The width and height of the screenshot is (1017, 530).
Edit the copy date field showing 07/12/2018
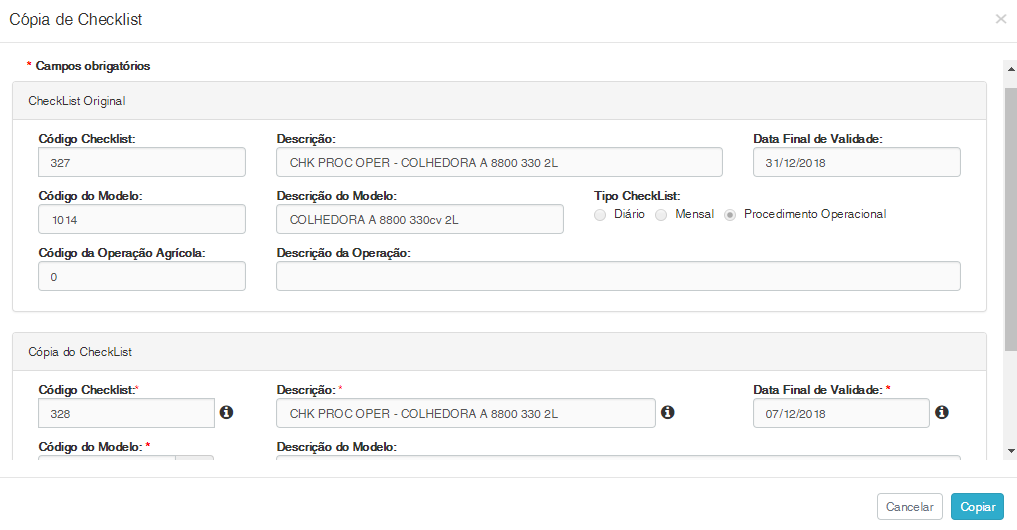click(x=840, y=413)
